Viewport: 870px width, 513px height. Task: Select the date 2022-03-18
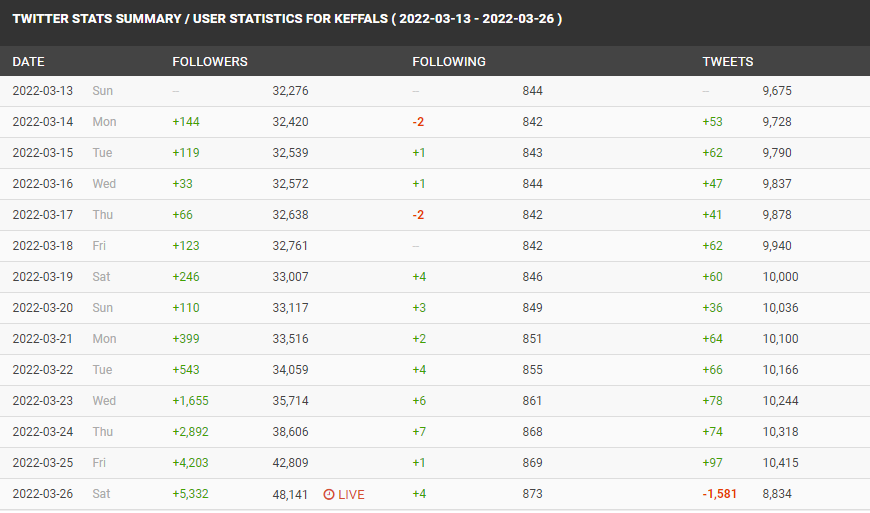43,246
